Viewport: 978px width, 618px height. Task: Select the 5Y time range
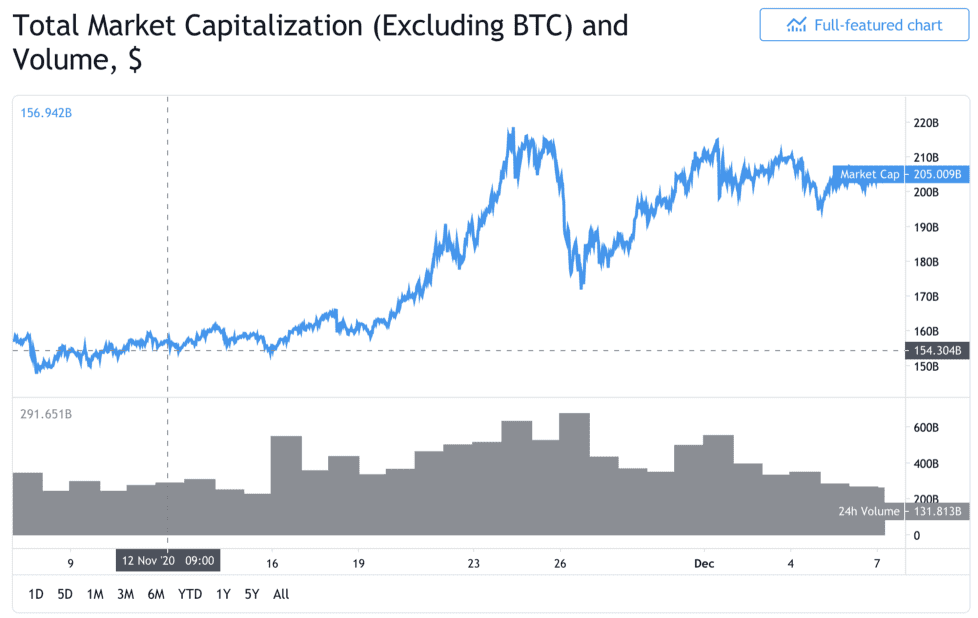(251, 594)
